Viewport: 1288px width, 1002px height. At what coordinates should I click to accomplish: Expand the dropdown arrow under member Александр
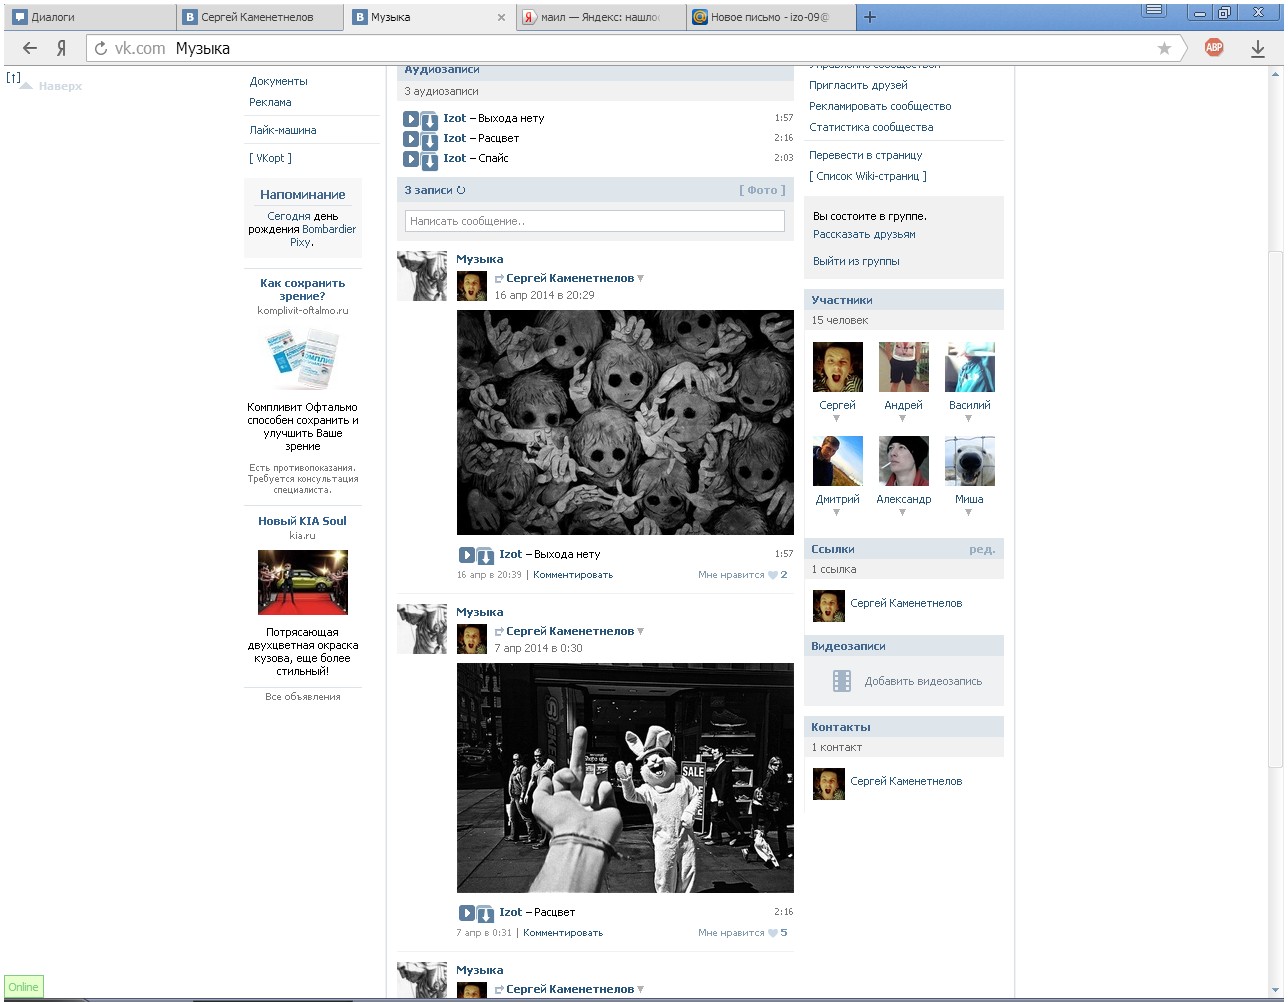click(x=903, y=513)
